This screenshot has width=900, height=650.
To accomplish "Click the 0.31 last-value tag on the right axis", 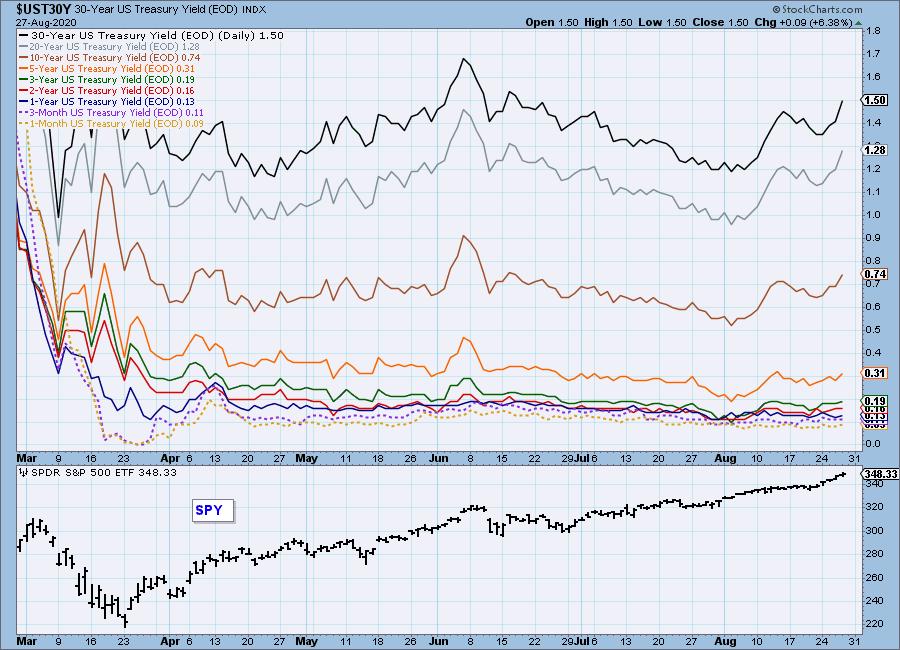I will [874, 373].
